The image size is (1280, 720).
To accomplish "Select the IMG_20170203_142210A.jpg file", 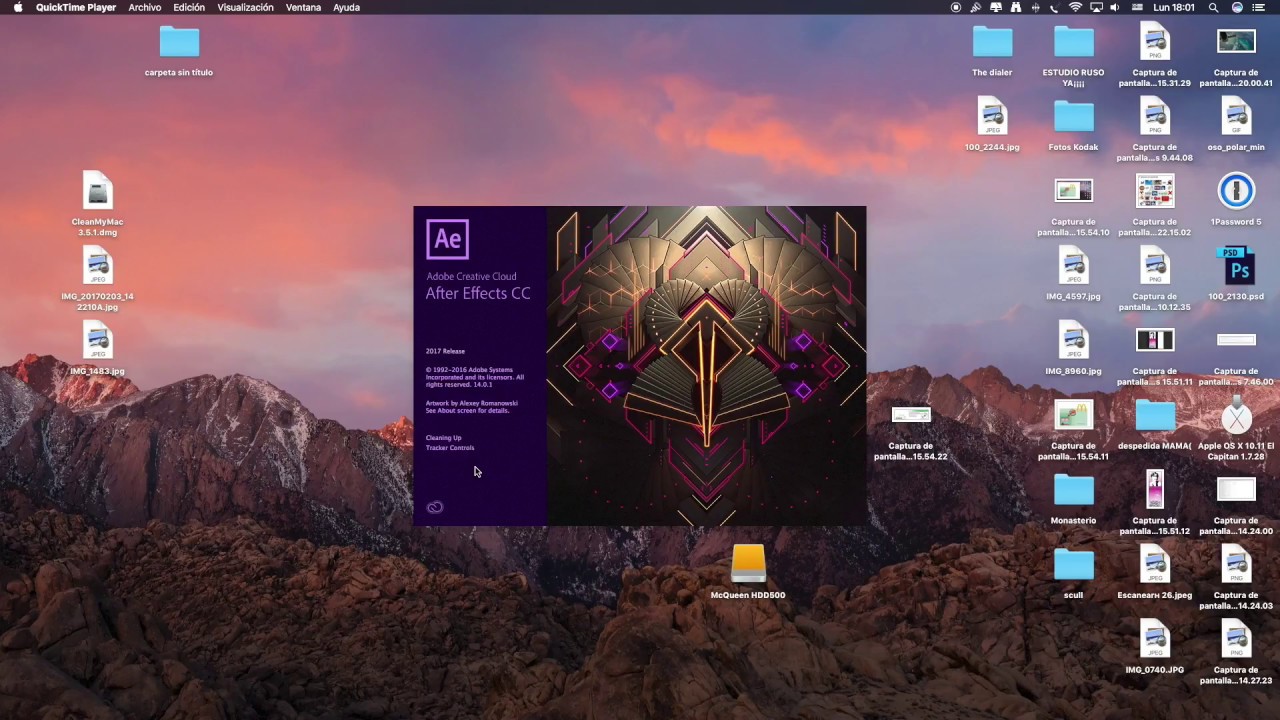I will point(97,265).
